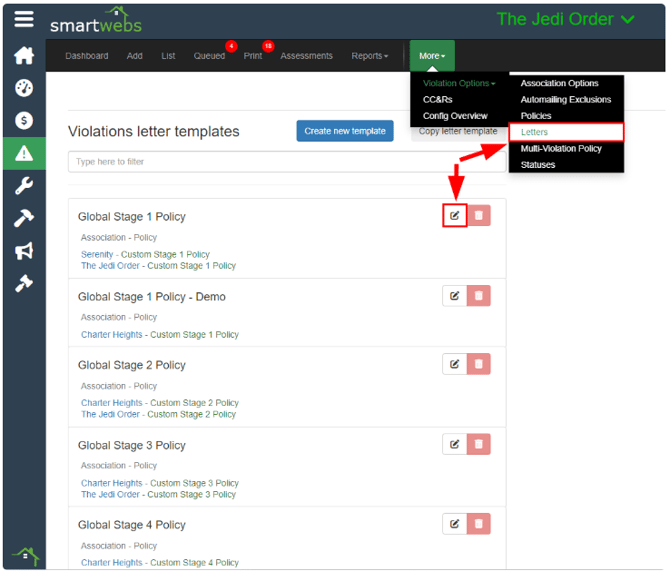
Task: Open the wrench icon in the sidebar
Action: coord(23,186)
